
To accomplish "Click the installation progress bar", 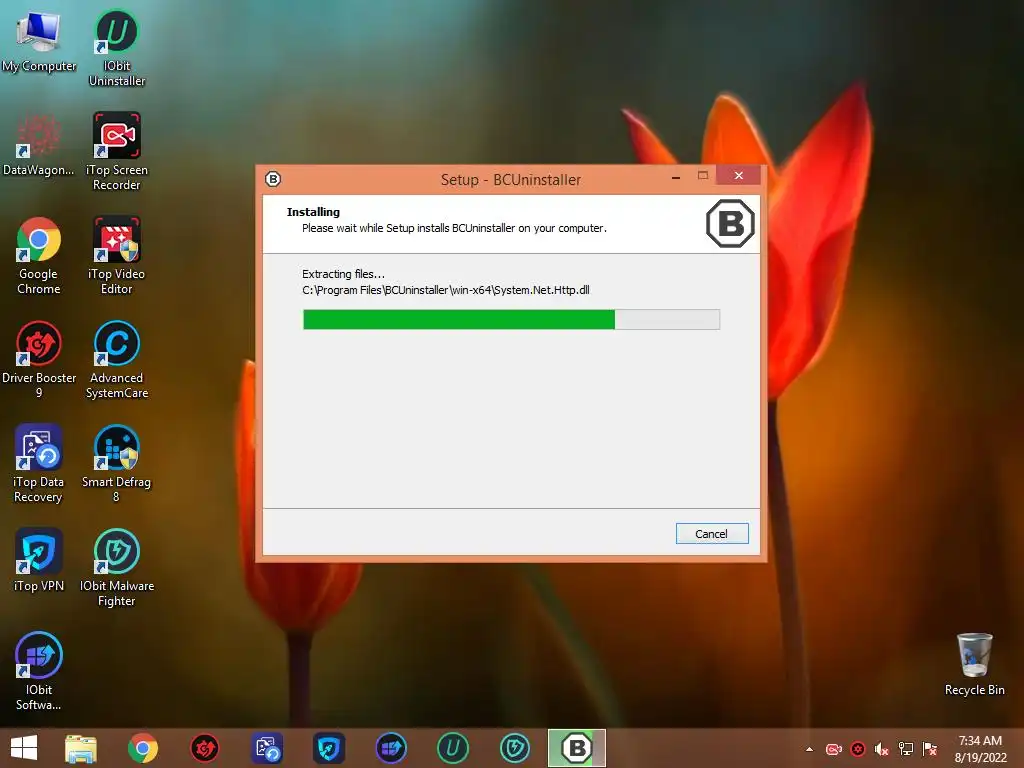I will tap(511, 319).
